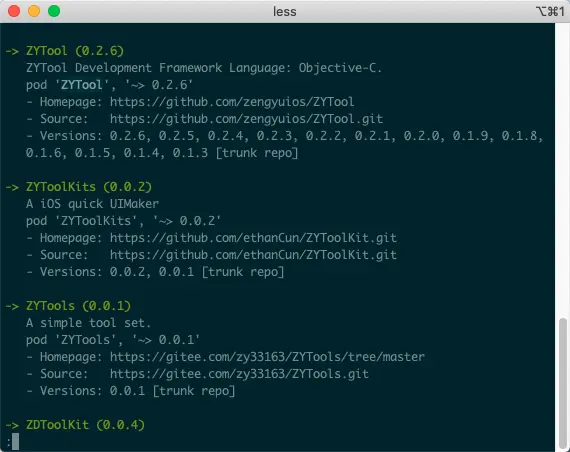Click the ⌥⌘1 window shortcut indicator
Viewport: 570px width, 452px height.
click(x=550, y=12)
